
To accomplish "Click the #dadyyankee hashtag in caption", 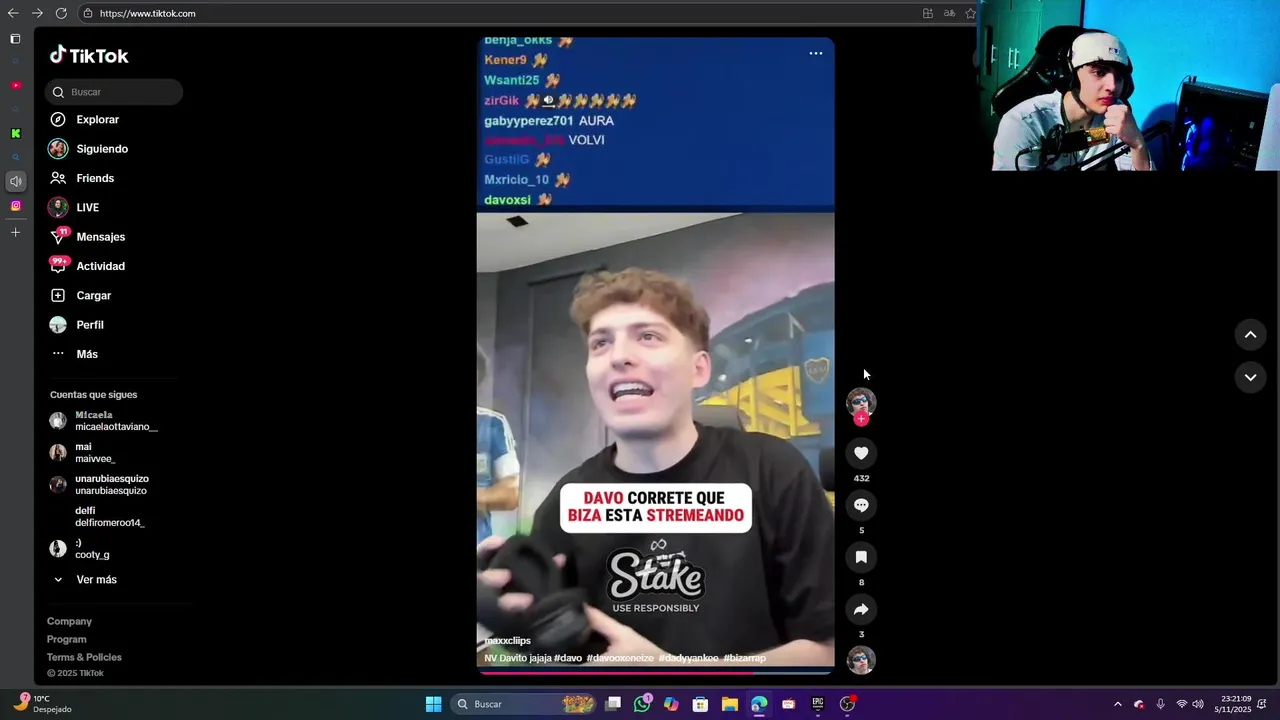I will click(x=688, y=658).
